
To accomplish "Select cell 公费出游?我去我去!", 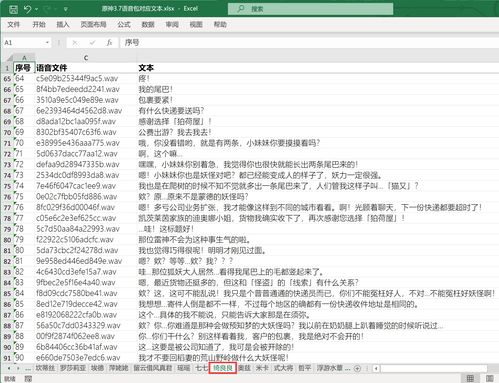I will tap(318, 132).
